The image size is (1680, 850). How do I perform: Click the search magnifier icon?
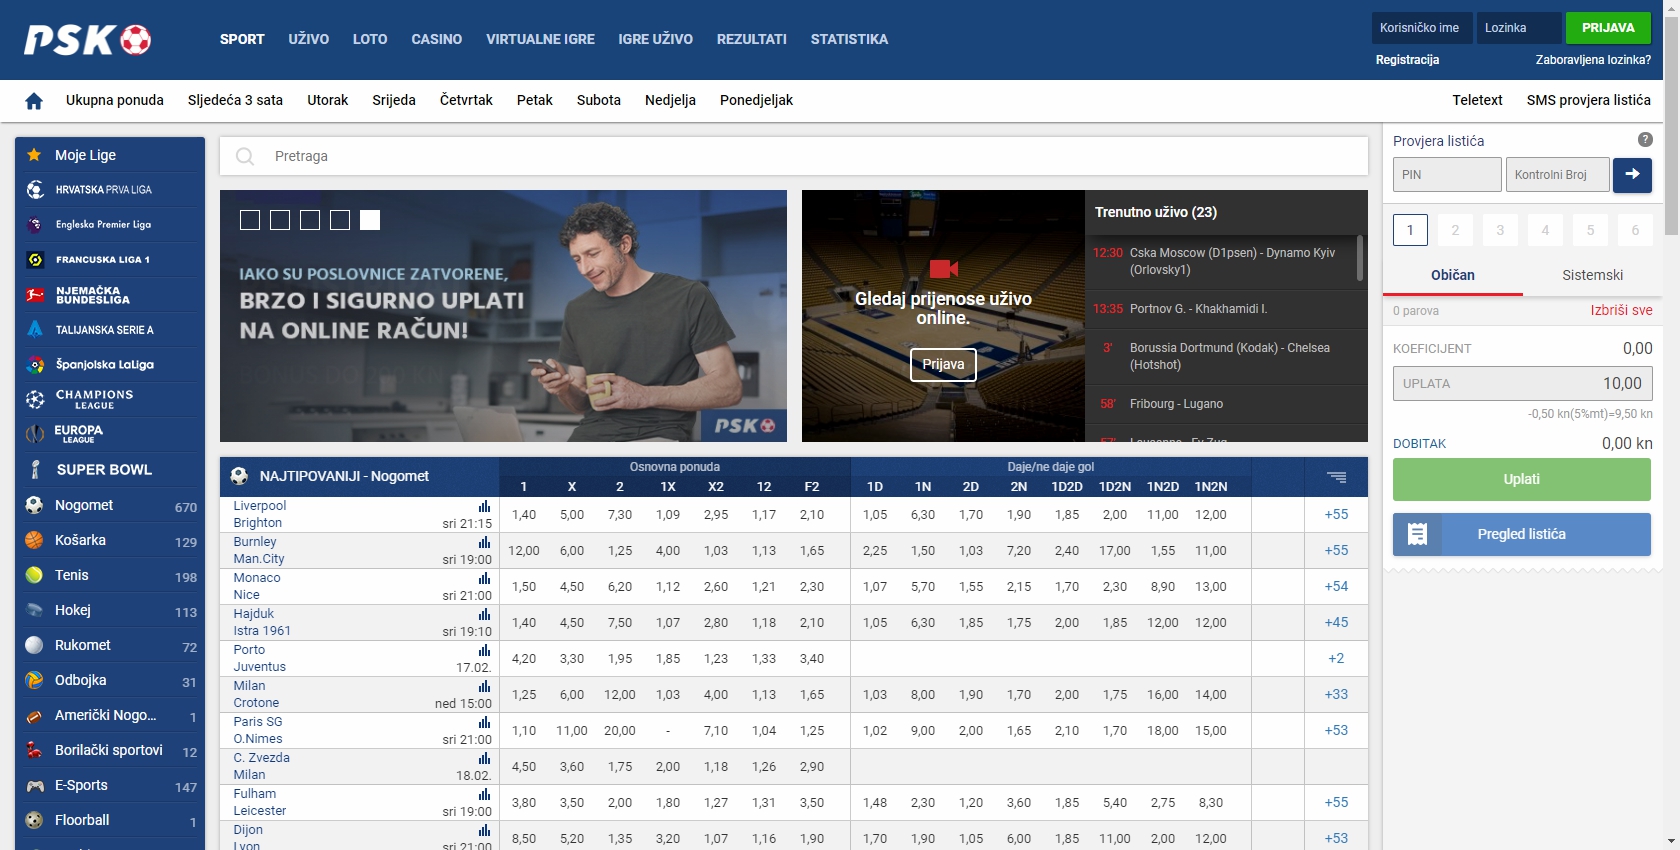pos(245,156)
